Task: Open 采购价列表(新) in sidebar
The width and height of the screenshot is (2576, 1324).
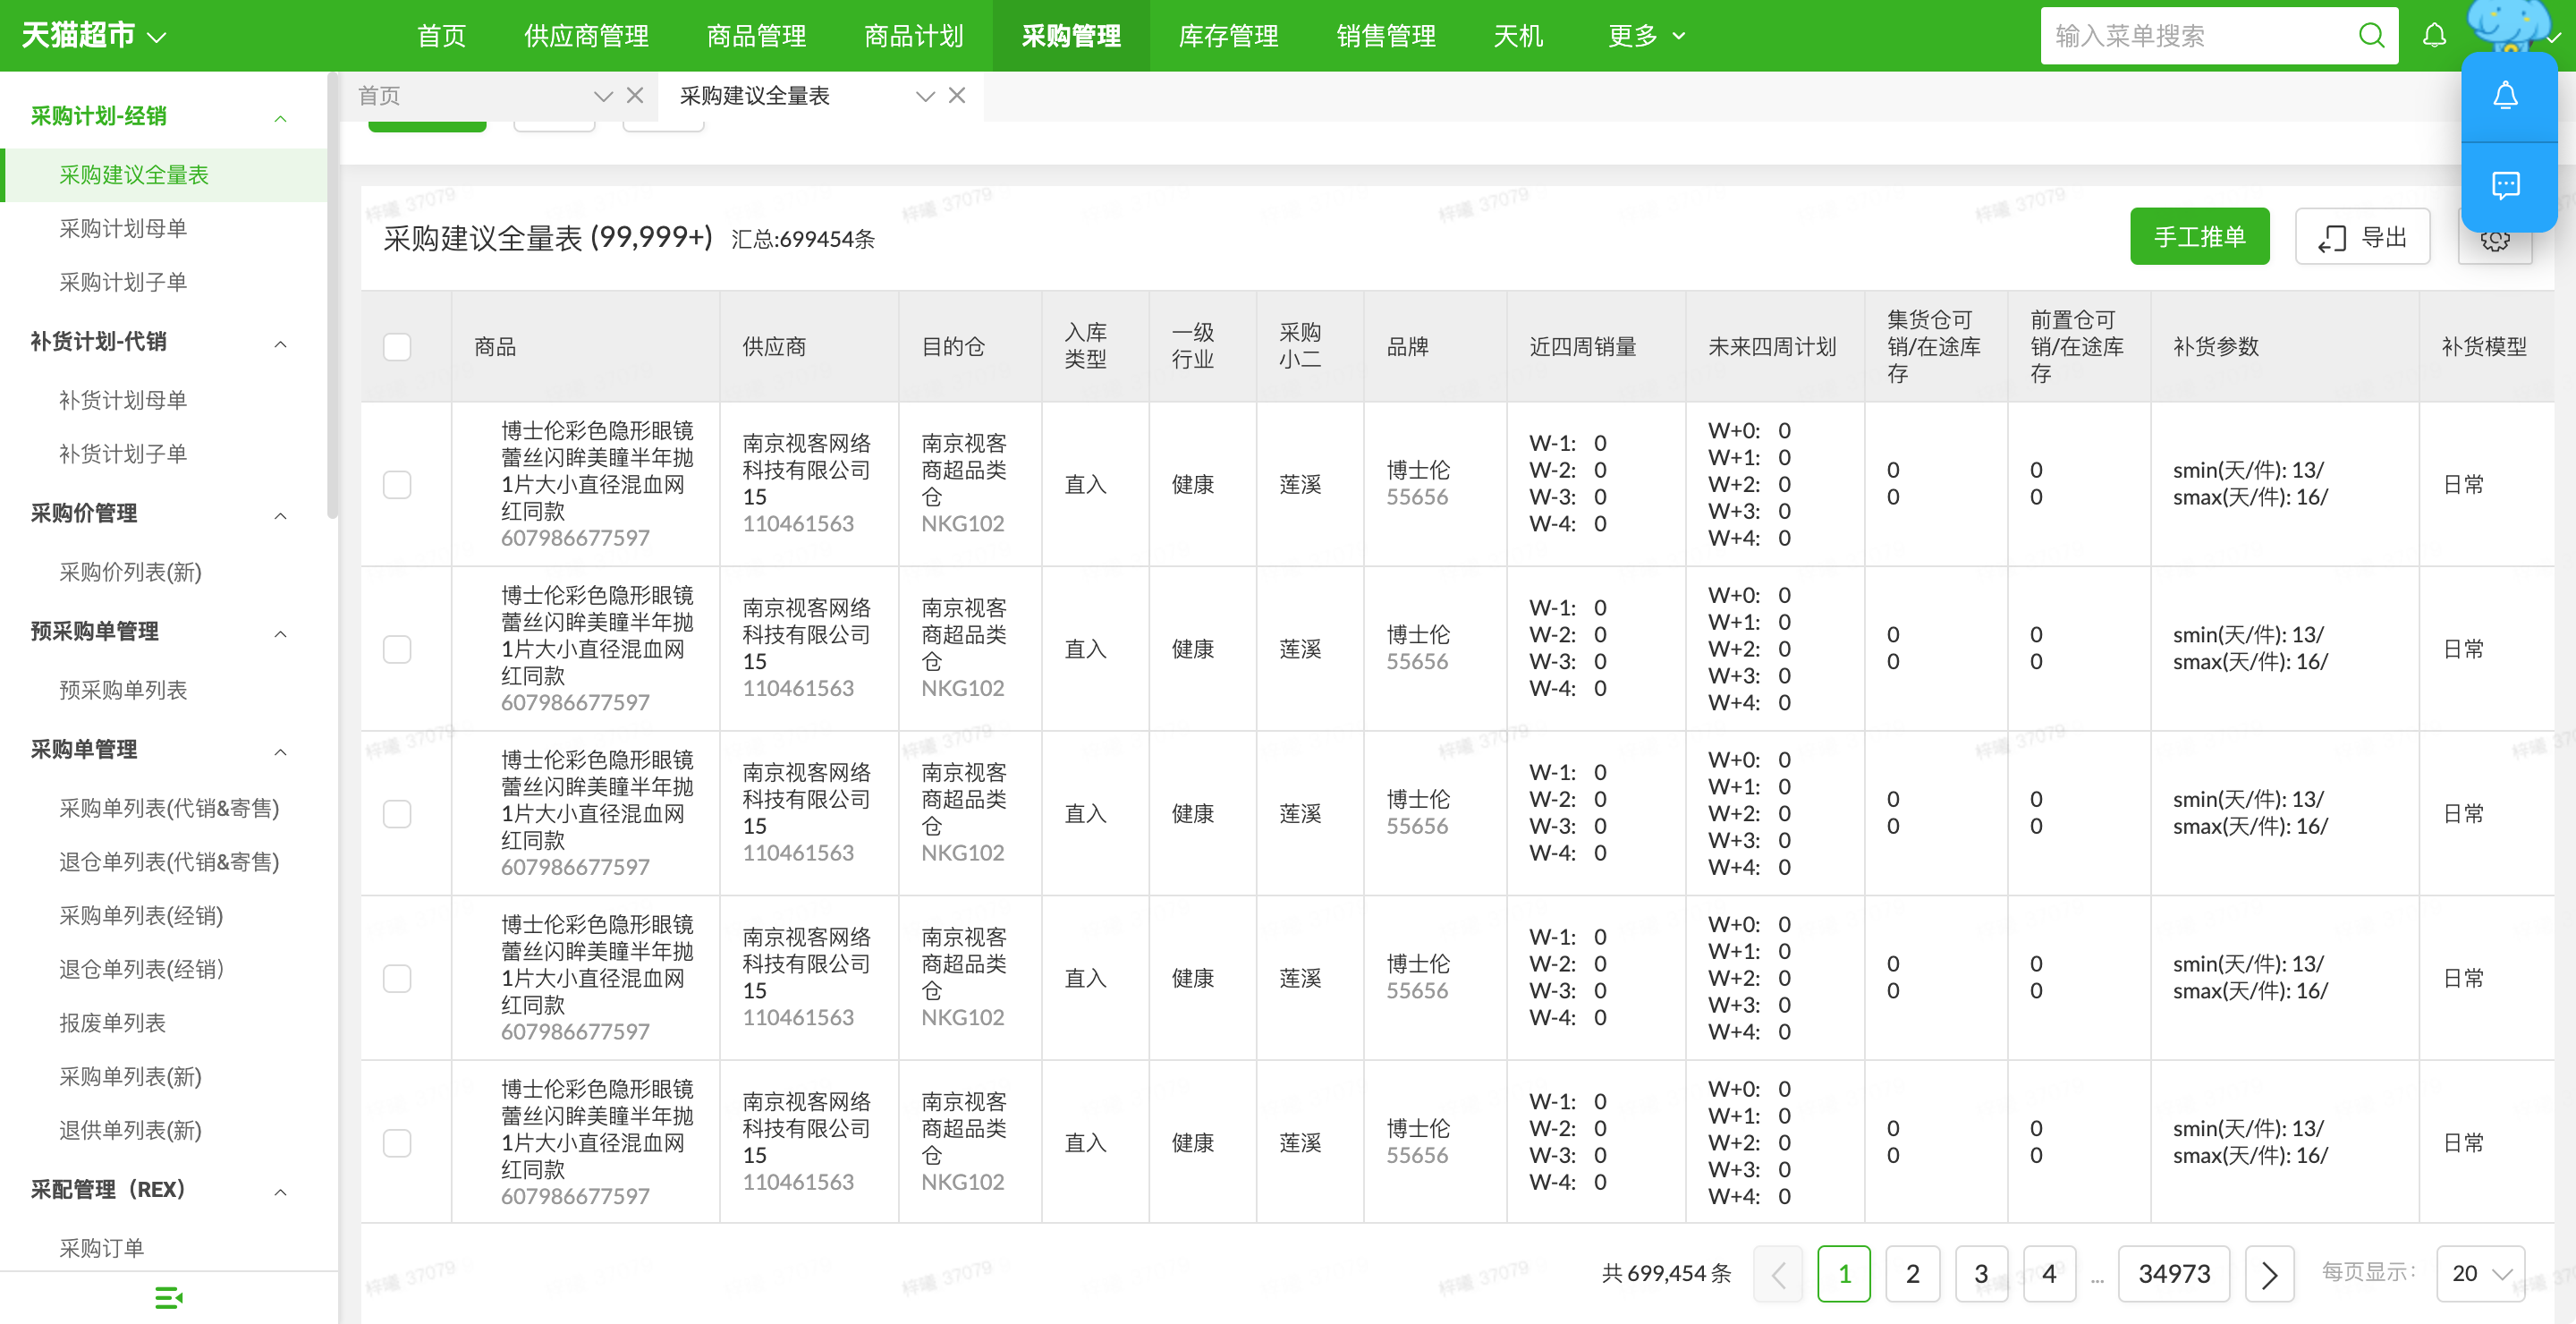Action: click(130, 573)
